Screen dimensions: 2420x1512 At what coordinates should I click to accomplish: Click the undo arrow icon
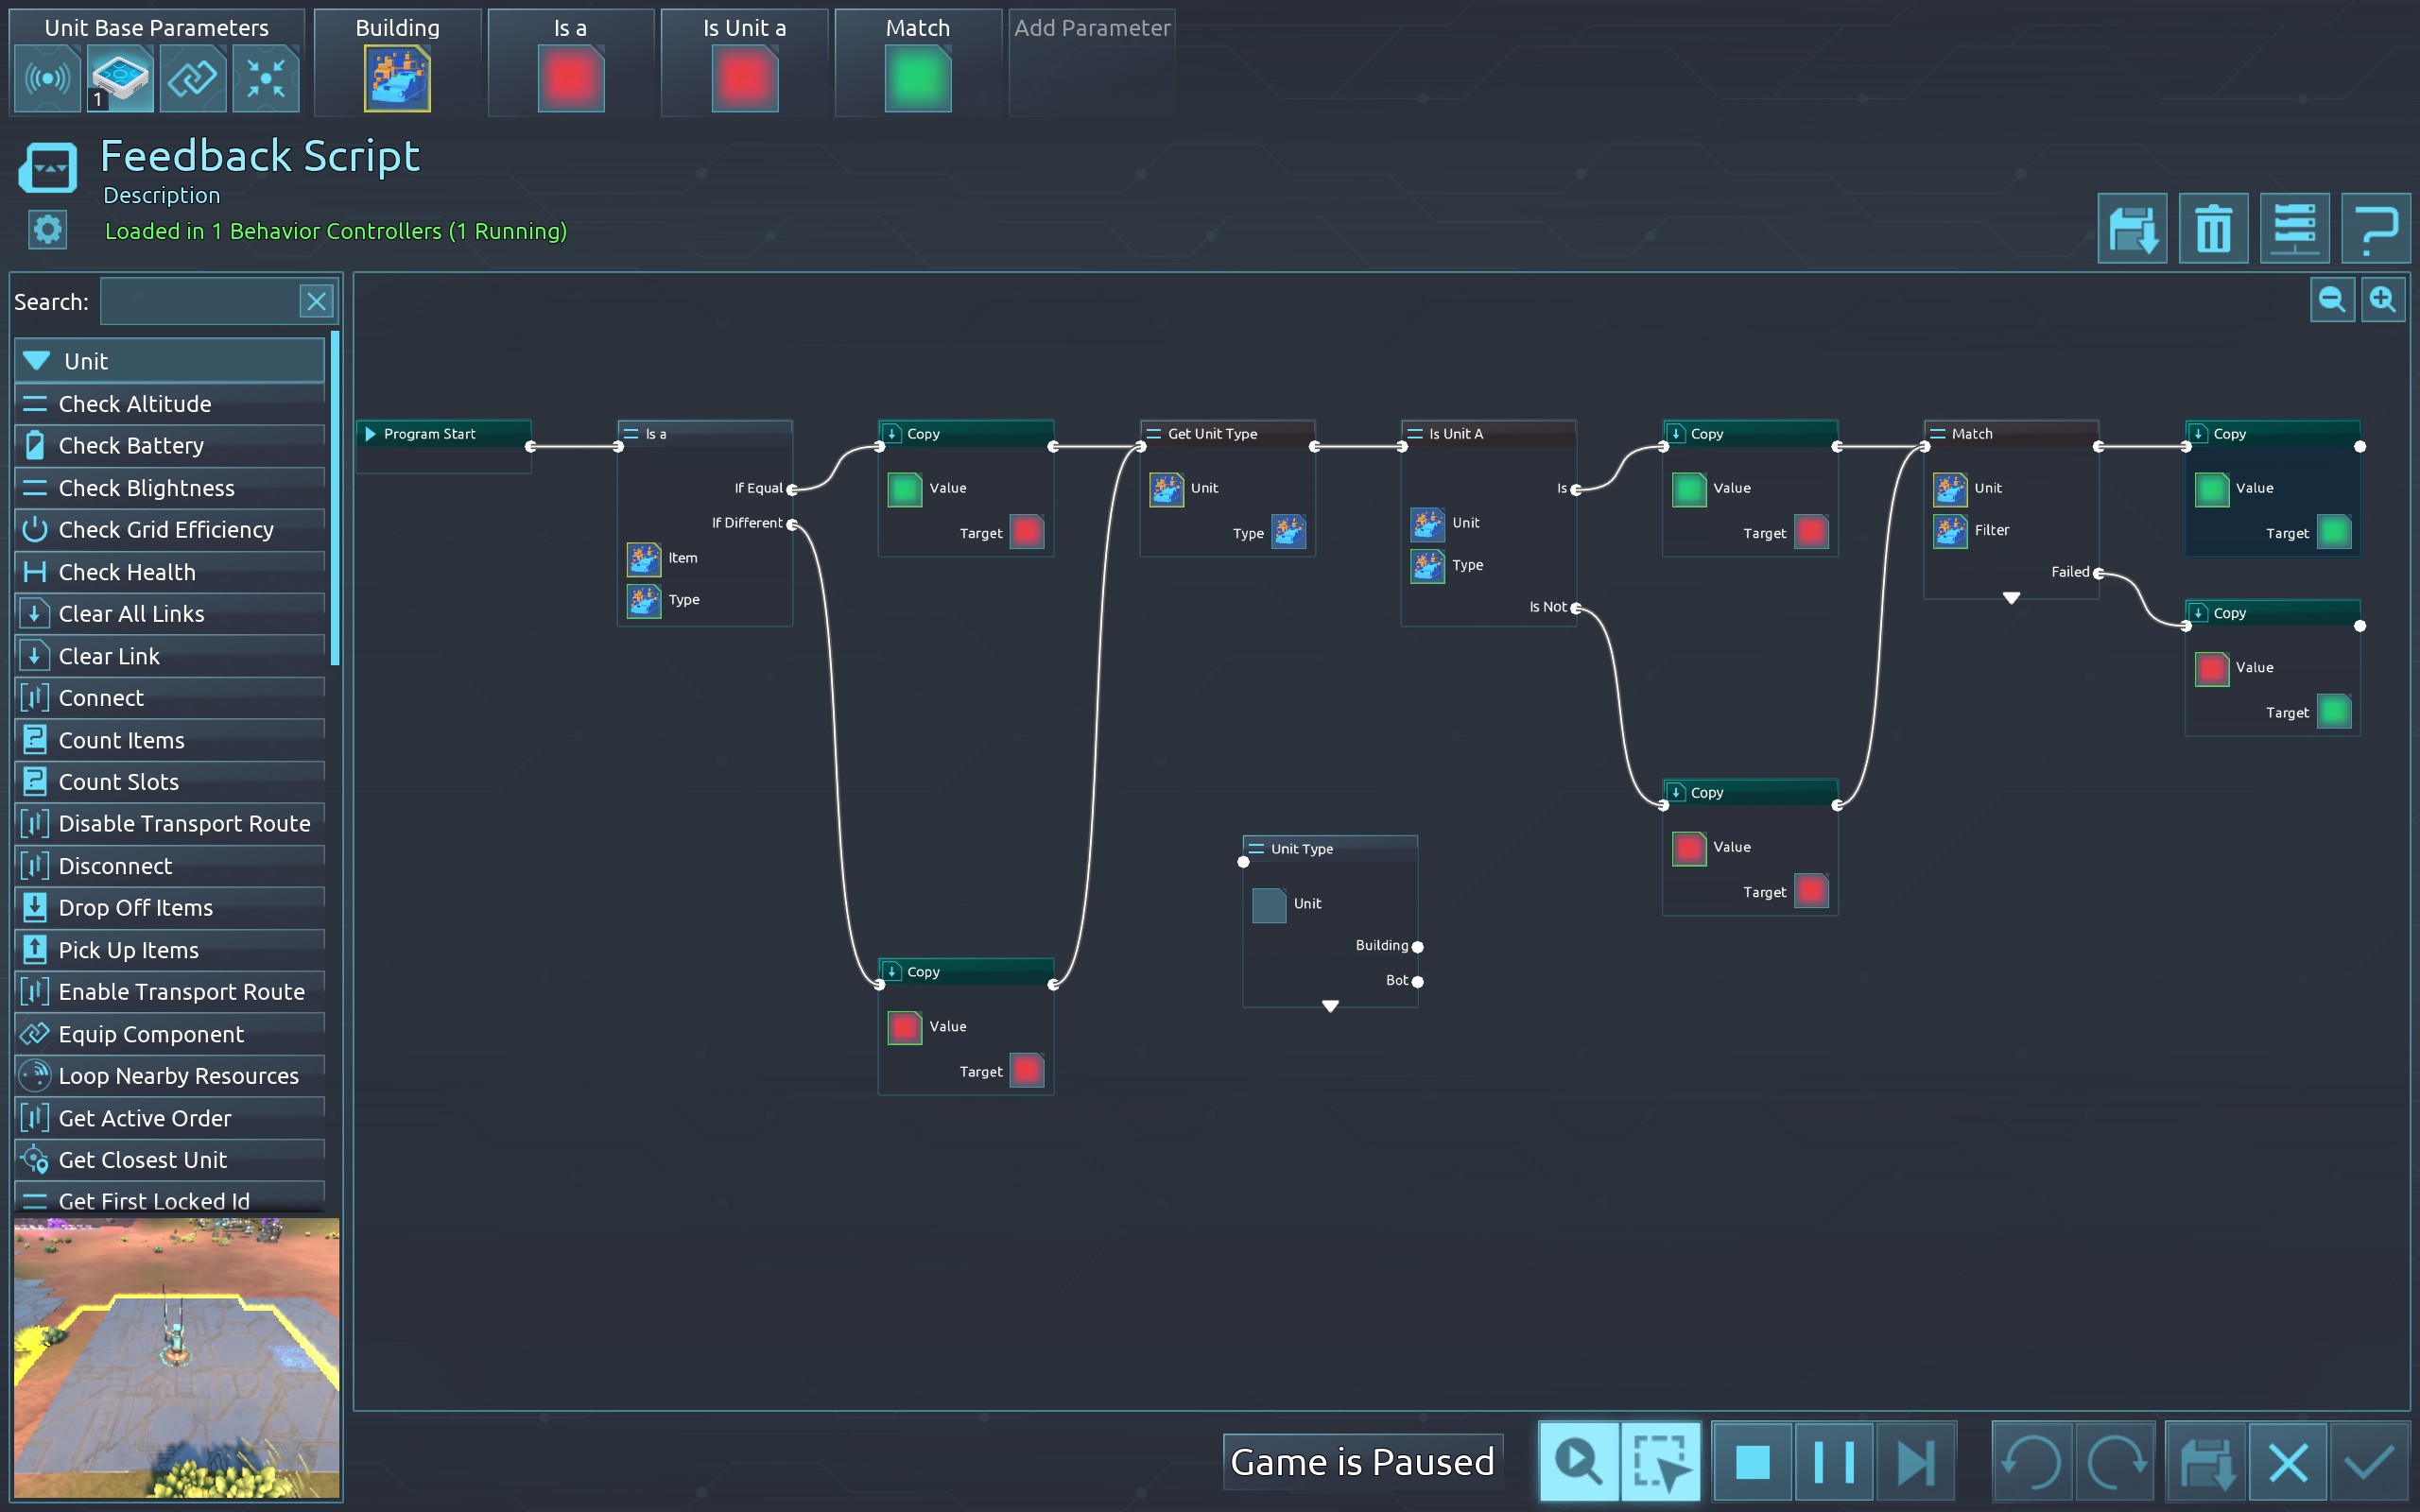pyautogui.click(x=2031, y=1462)
